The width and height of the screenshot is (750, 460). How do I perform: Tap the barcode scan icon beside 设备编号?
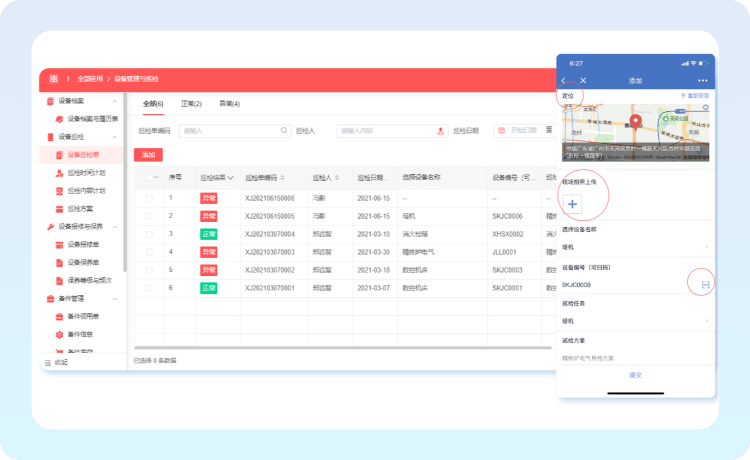pos(706,285)
